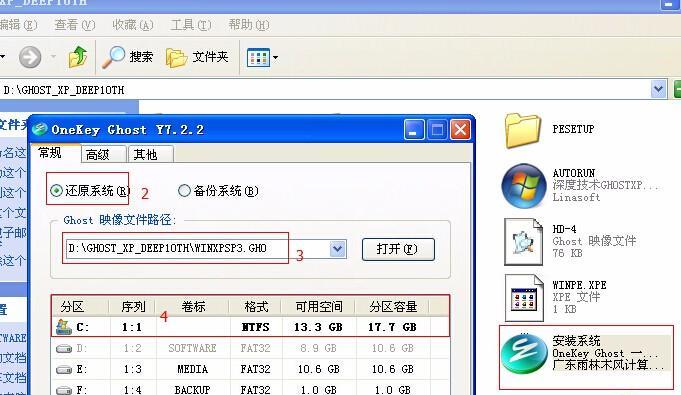The image size is (681, 395).
Task: Click the 序列 column header
Action: [x=132, y=307]
